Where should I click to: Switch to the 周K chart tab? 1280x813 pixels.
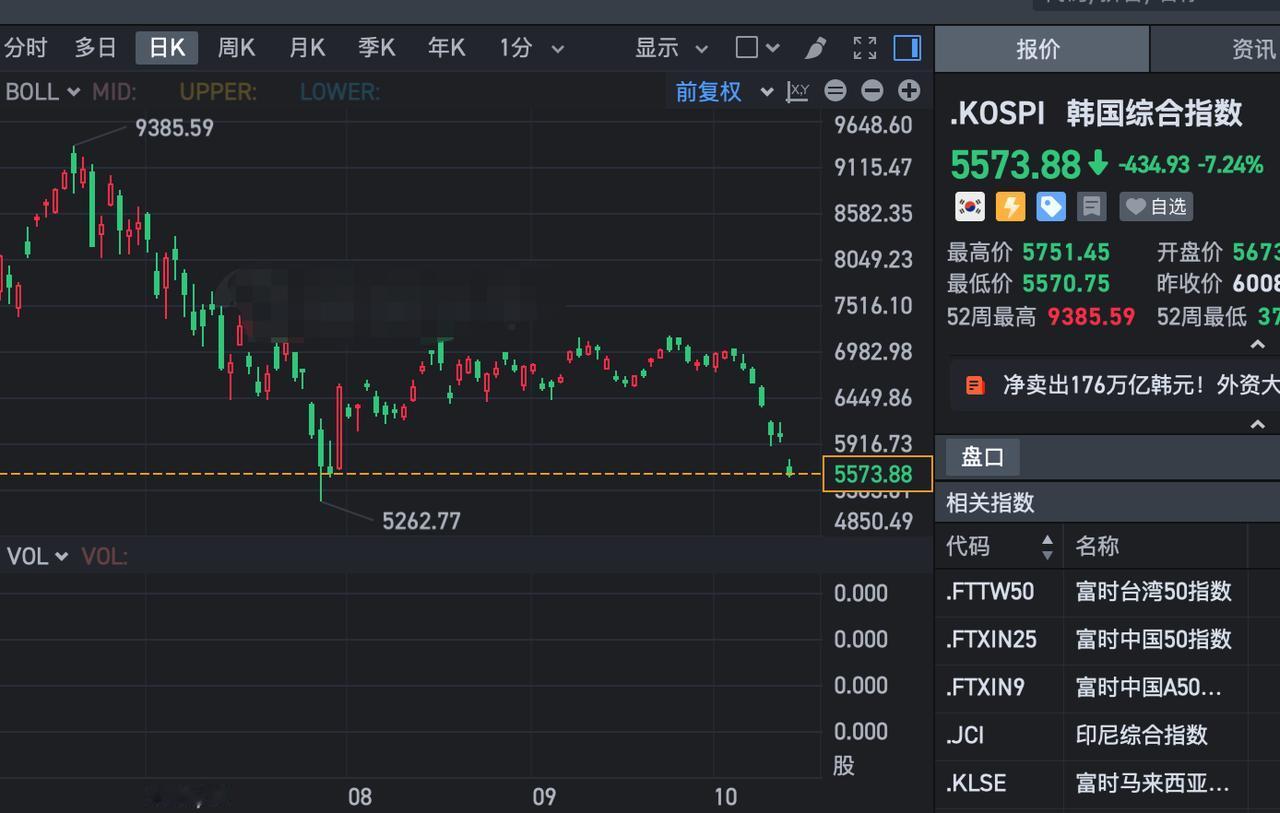tap(237, 47)
